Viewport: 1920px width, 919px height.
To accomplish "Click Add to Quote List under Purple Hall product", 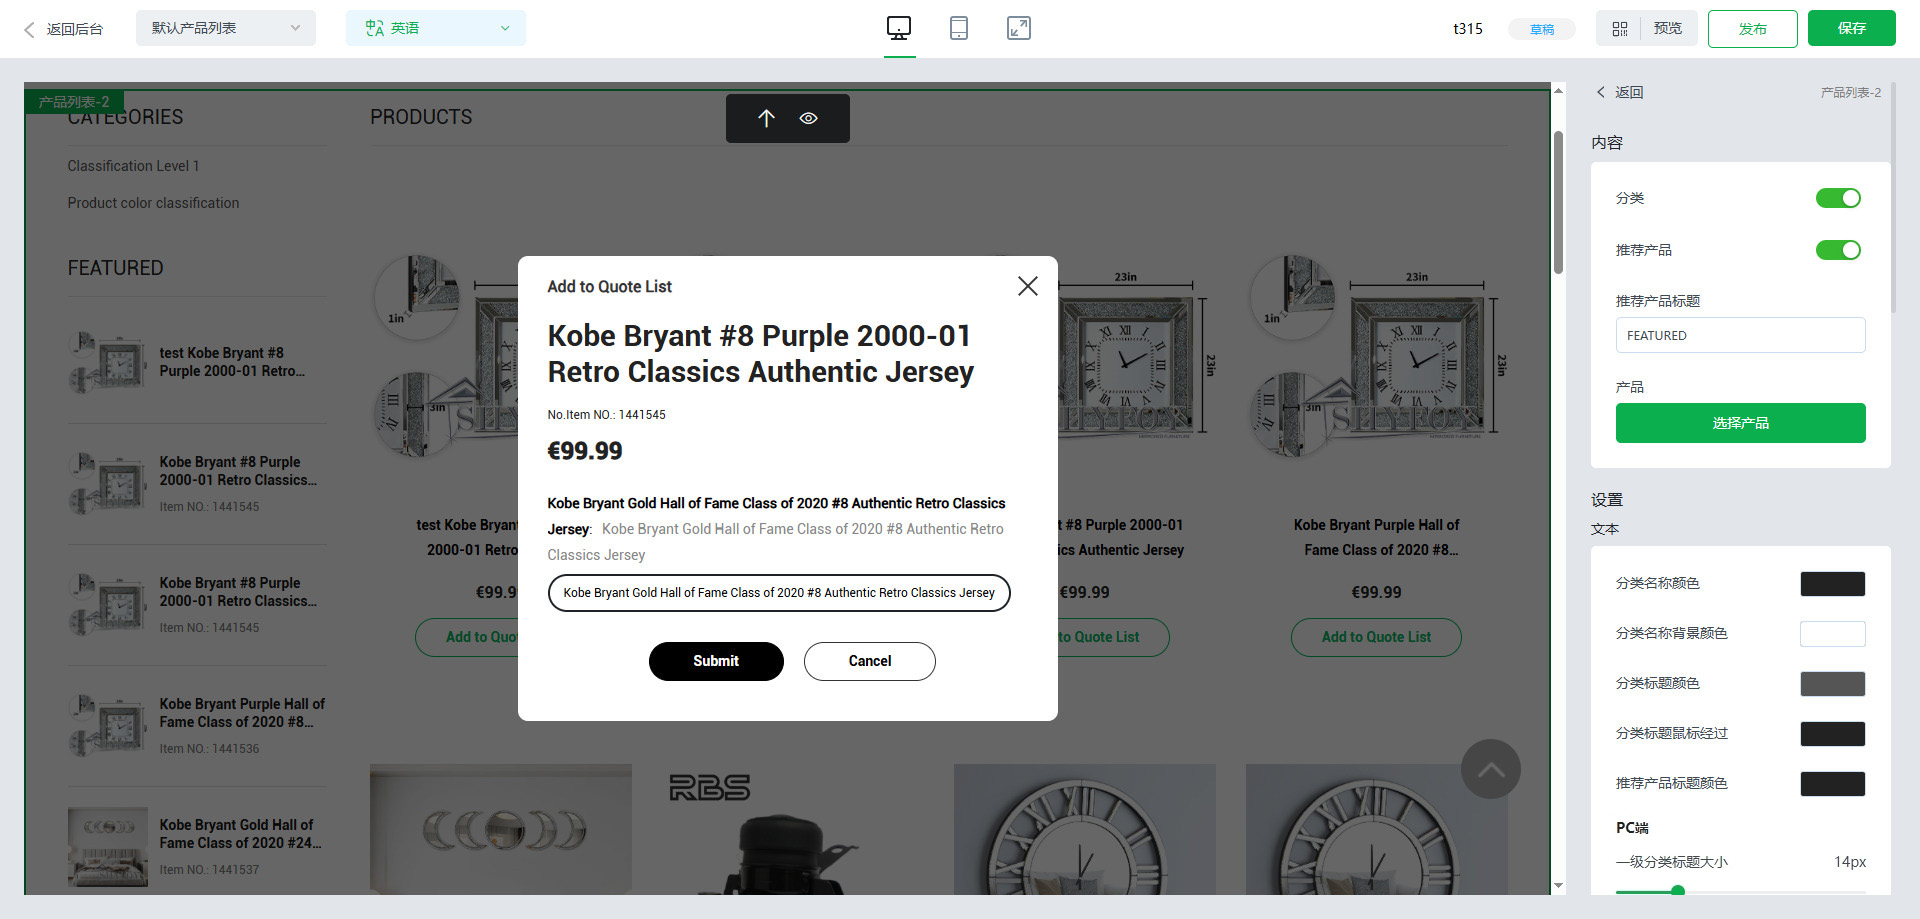I will pyautogui.click(x=1376, y=637).
